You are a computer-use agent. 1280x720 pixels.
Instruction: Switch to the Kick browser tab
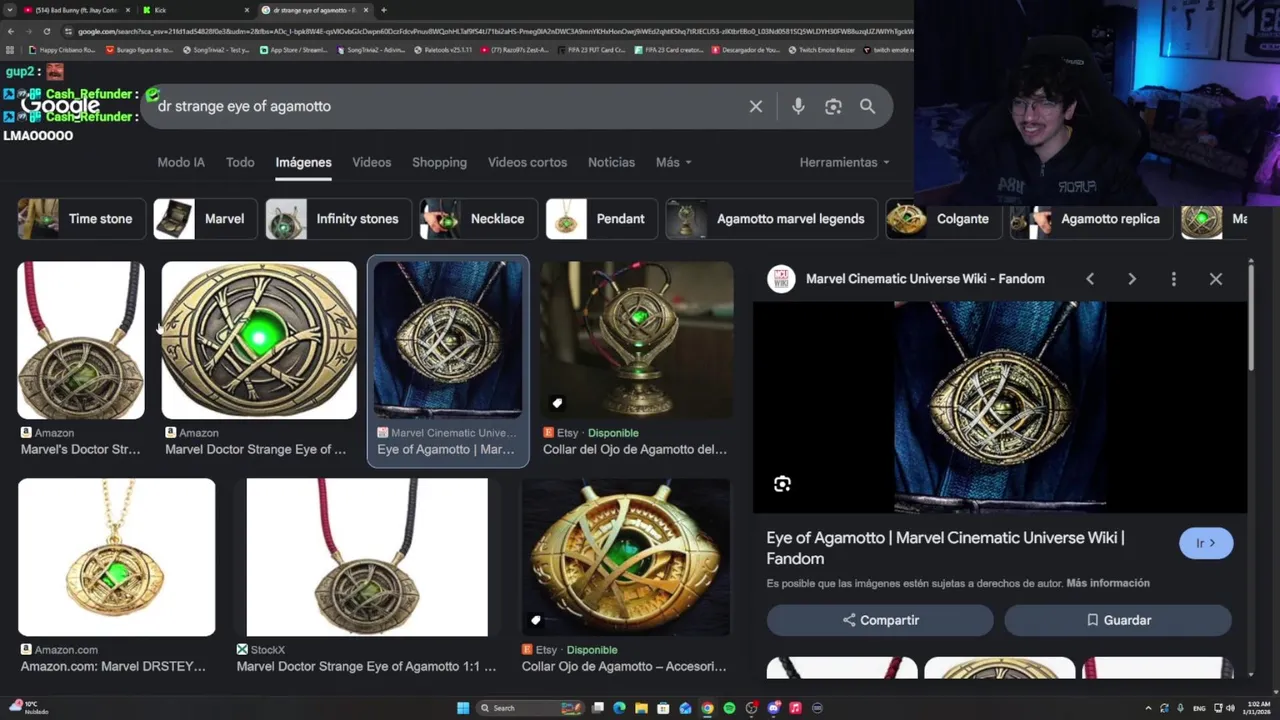click(195, 10)
